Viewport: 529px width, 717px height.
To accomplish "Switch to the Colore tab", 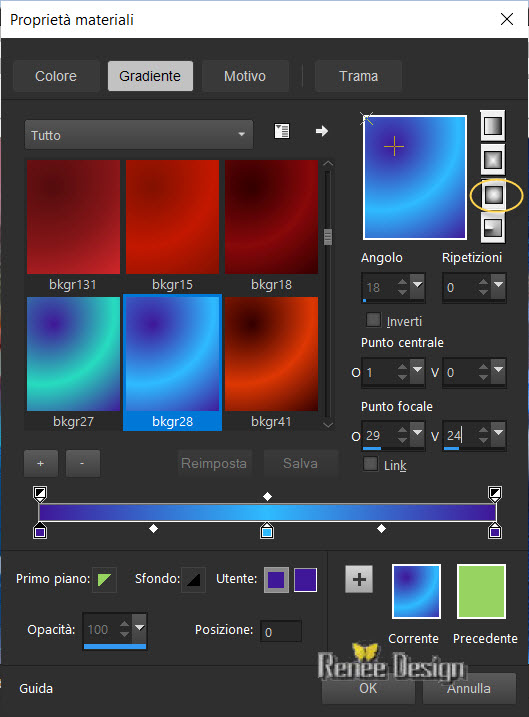I will point(56,76).
